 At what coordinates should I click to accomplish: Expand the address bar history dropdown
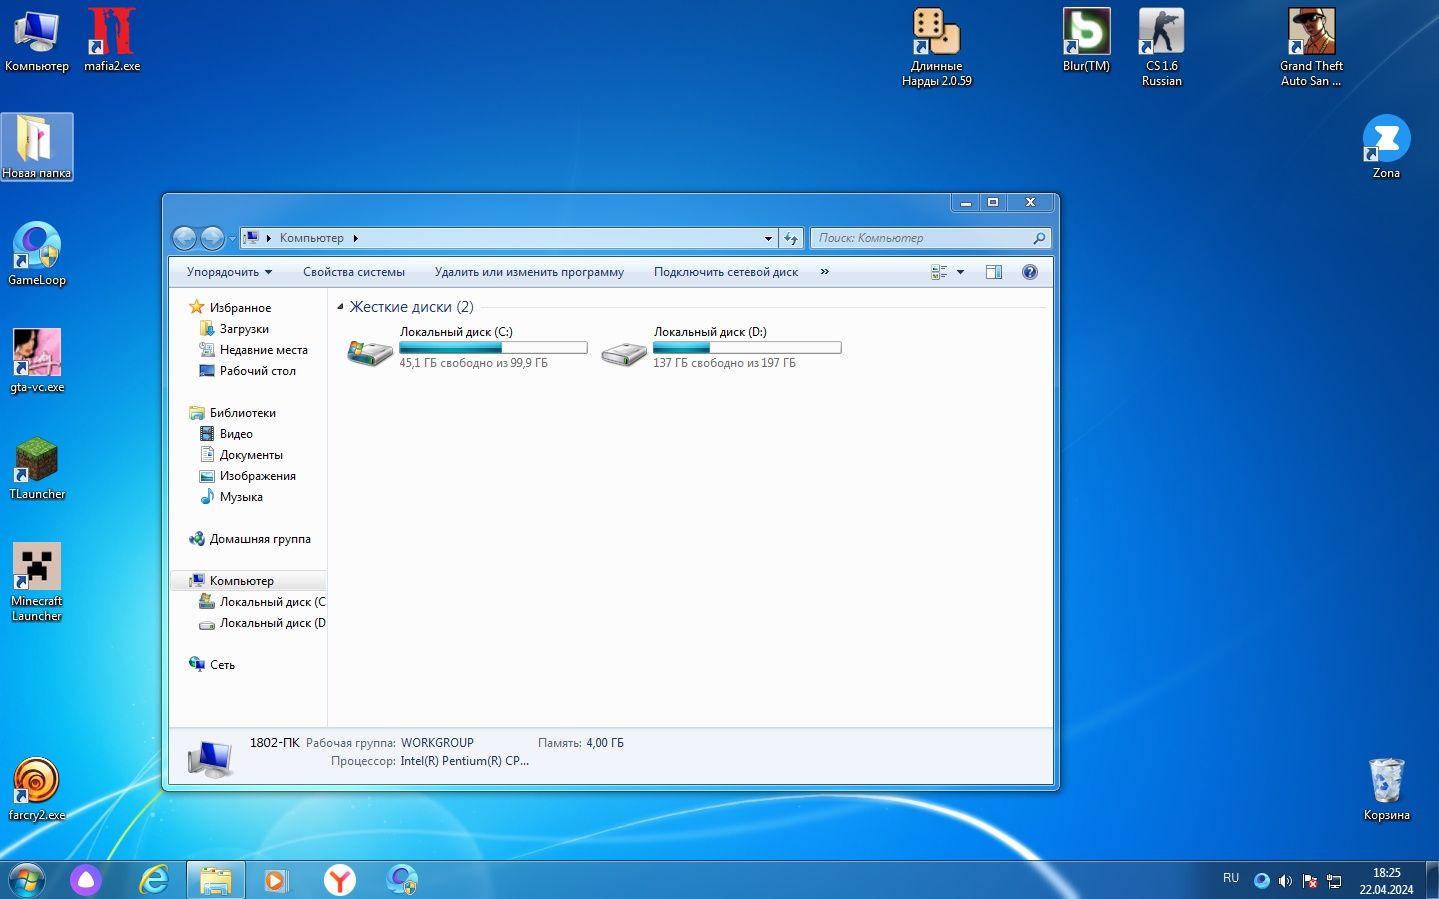coord(768,238)
